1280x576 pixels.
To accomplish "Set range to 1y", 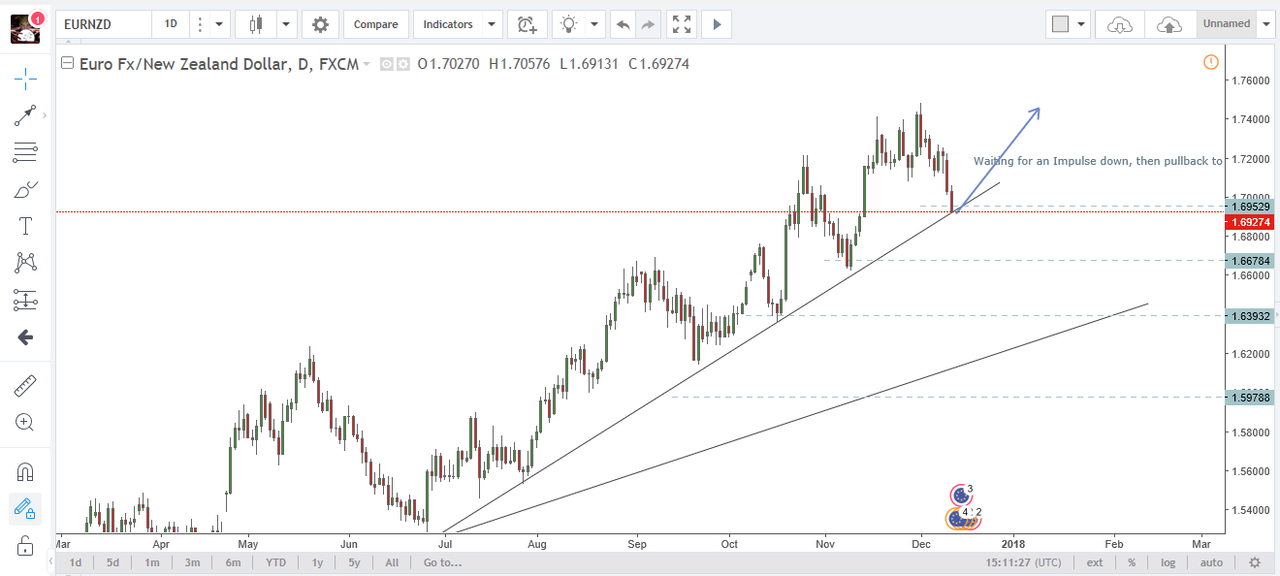I will [x=317, y=563].
